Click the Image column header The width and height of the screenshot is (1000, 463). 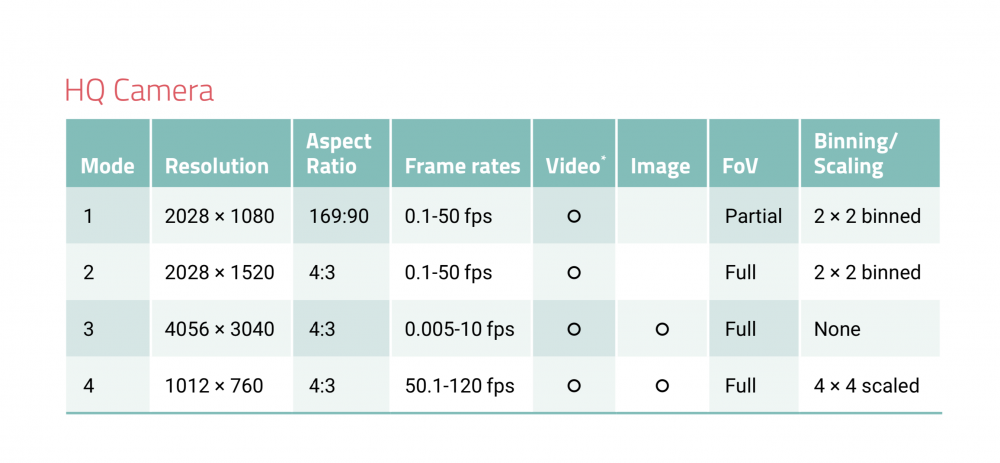pyautogui.click(x=660, y=166)
